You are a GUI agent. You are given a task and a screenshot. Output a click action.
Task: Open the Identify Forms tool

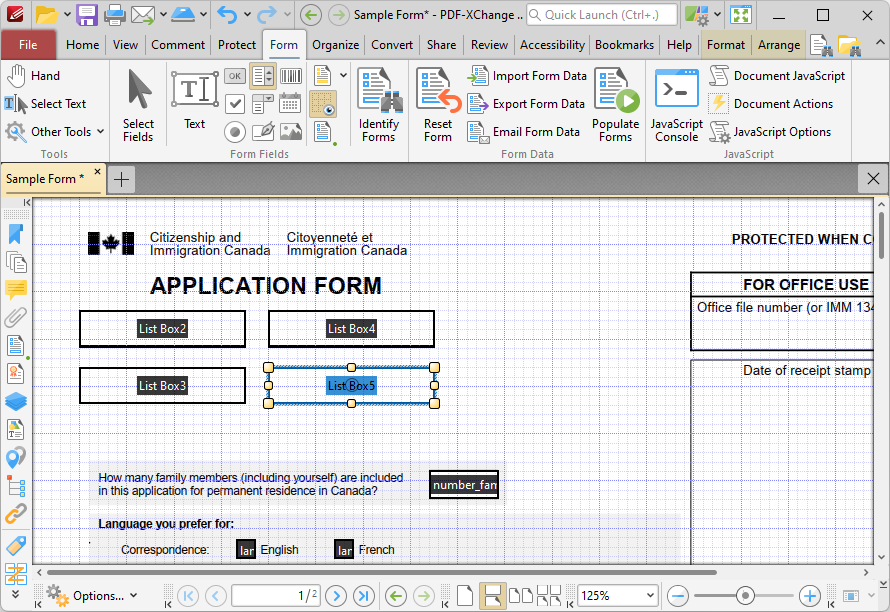click(x=379, y=105)
